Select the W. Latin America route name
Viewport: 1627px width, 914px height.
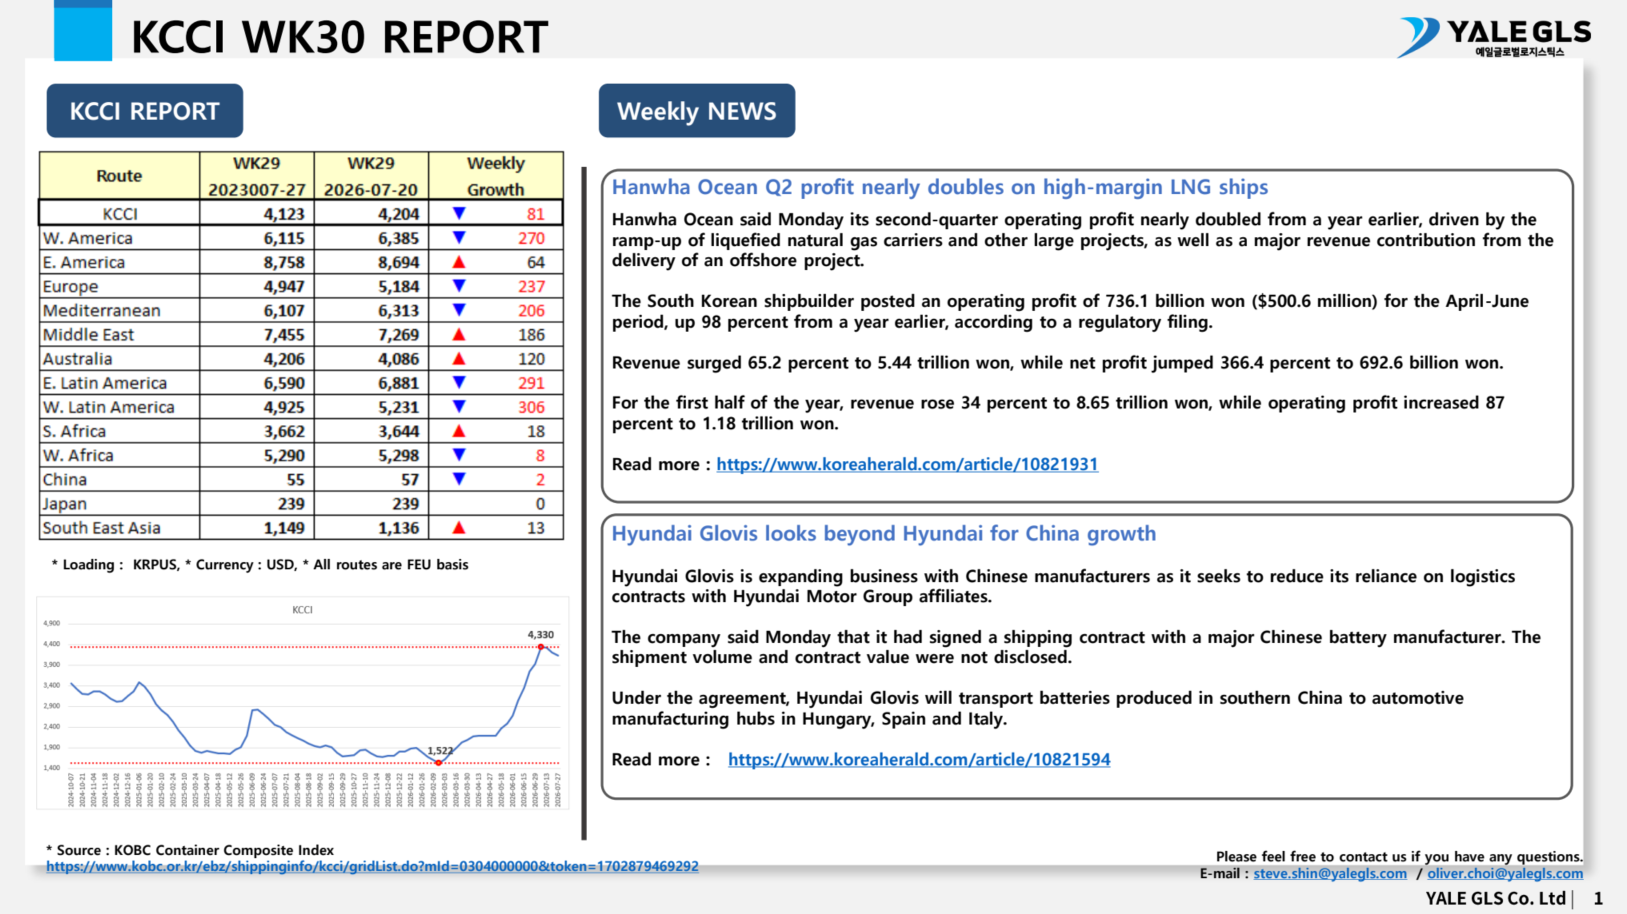pos(109,407)
